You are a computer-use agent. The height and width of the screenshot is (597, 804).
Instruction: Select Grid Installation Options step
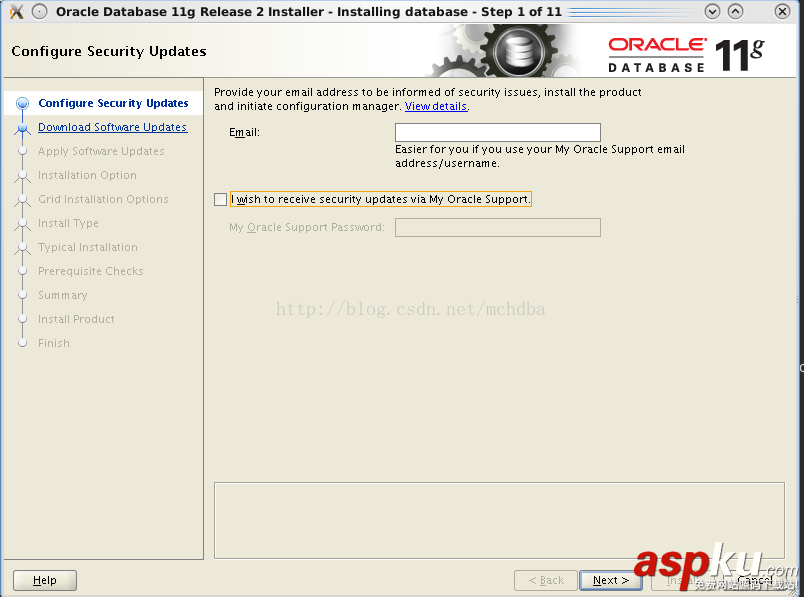point(103,199)
